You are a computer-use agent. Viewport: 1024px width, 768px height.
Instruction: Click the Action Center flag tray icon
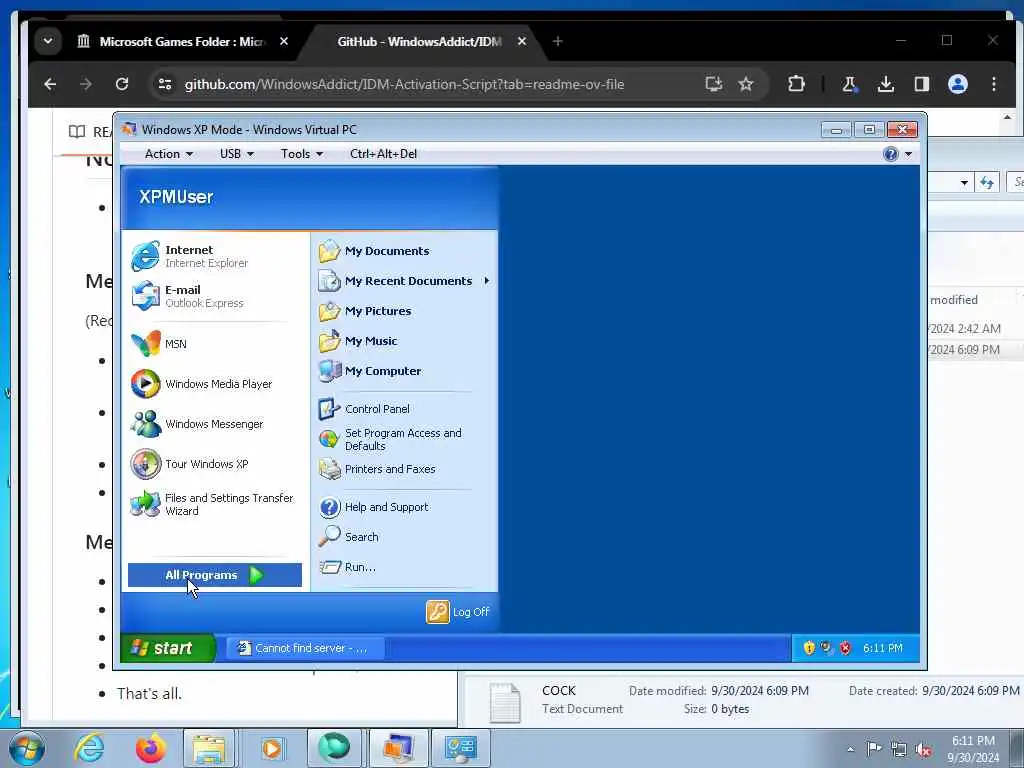[874, 749]
